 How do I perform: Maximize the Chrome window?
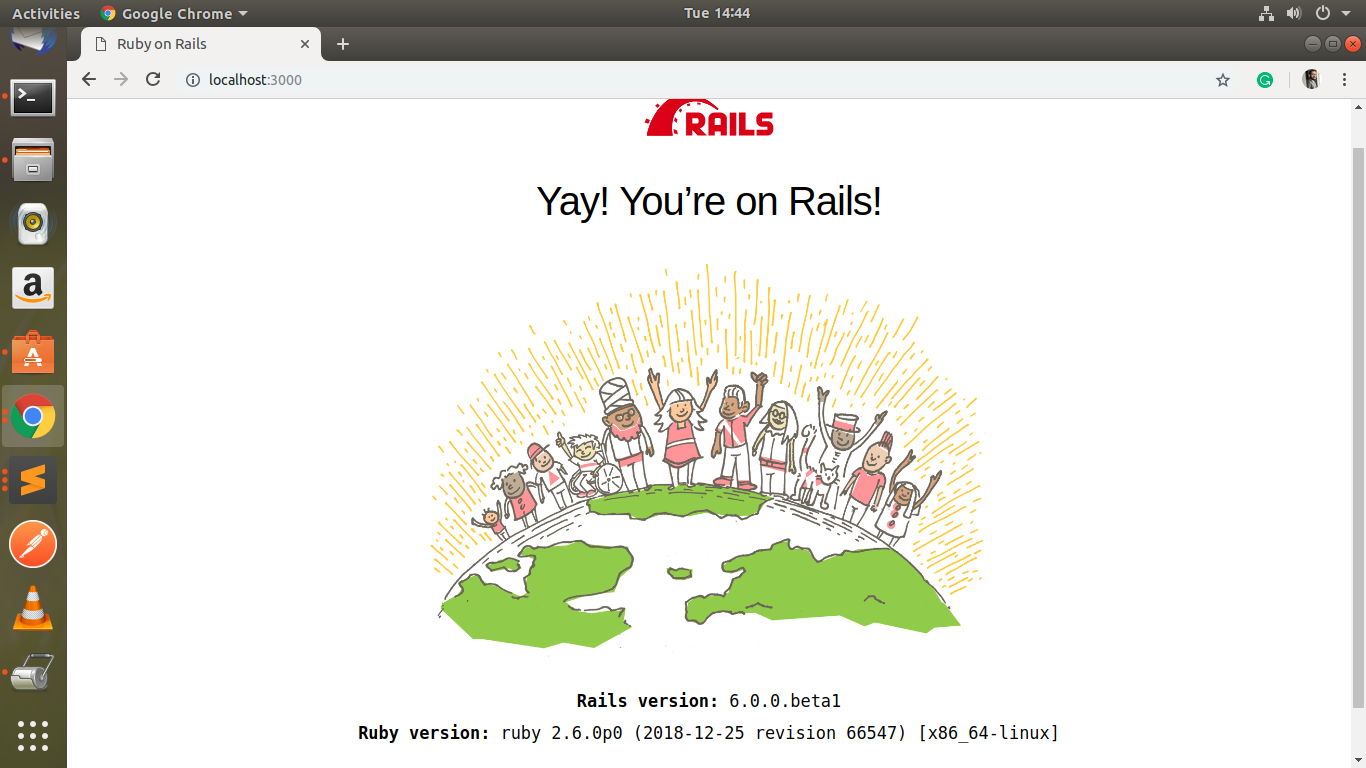tap(1333, 44)
